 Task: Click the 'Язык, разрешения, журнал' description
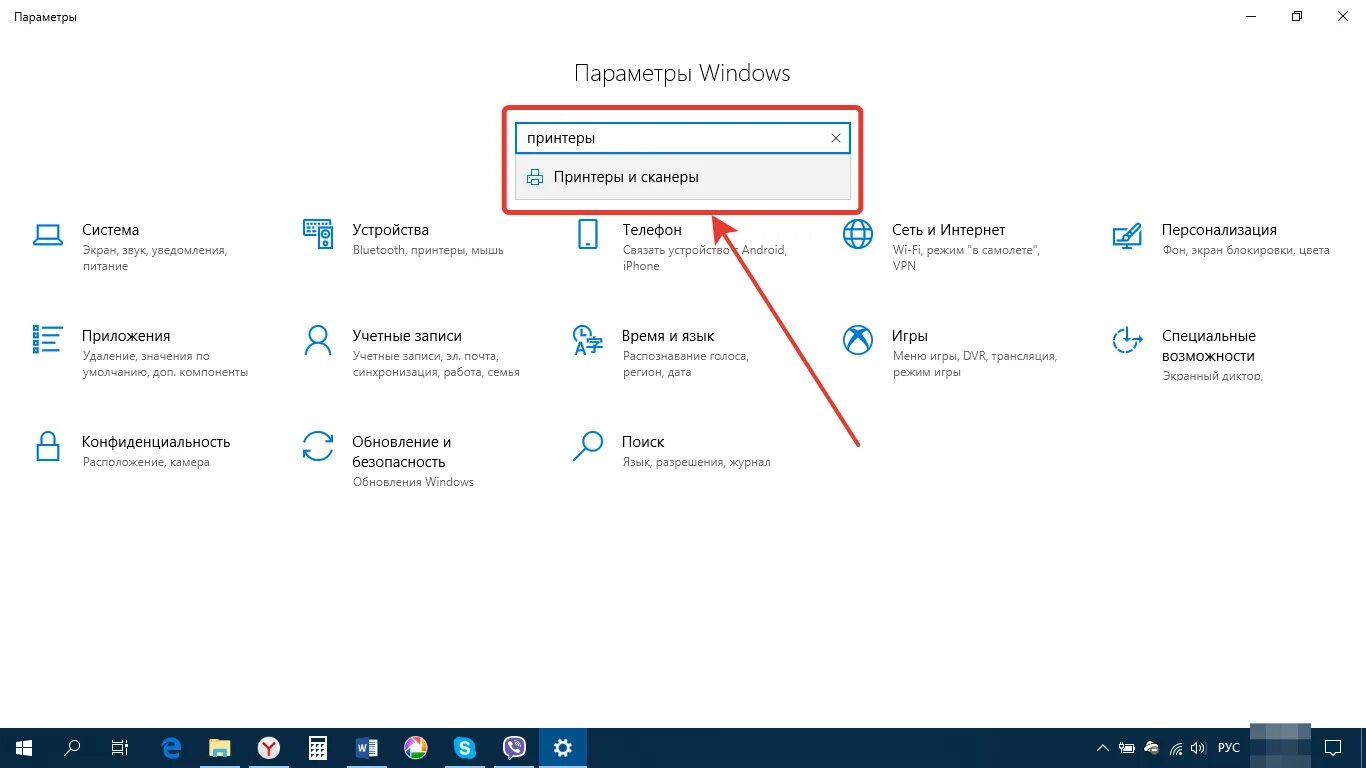coord(696,462)
